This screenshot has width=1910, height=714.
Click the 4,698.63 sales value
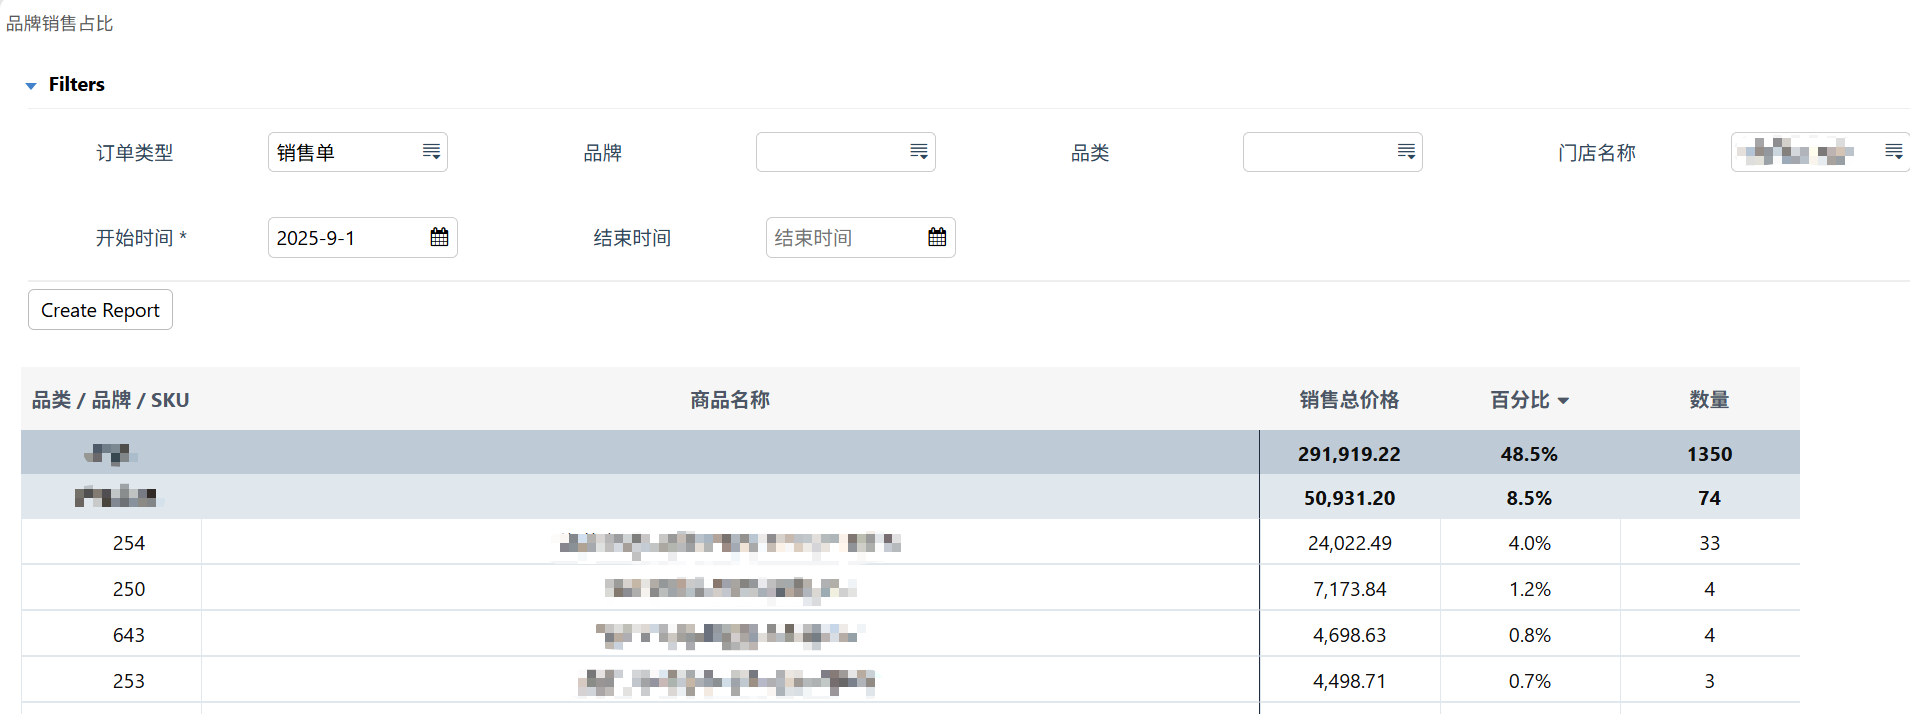click(1349, 635)
